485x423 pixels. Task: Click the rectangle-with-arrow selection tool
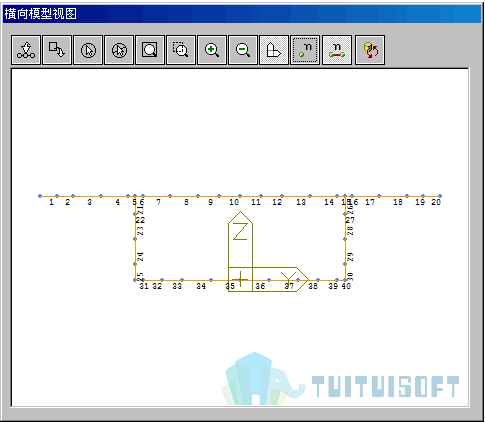point(57,50)
